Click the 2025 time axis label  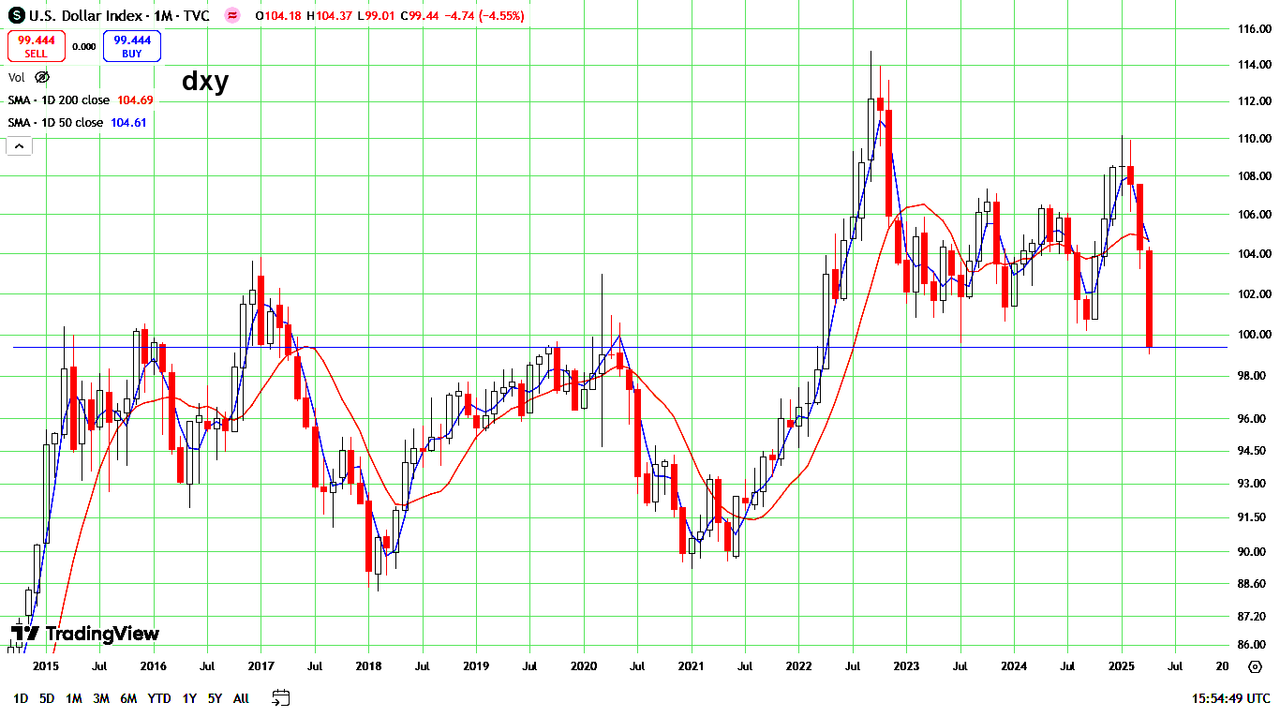tap(1121, 666)
